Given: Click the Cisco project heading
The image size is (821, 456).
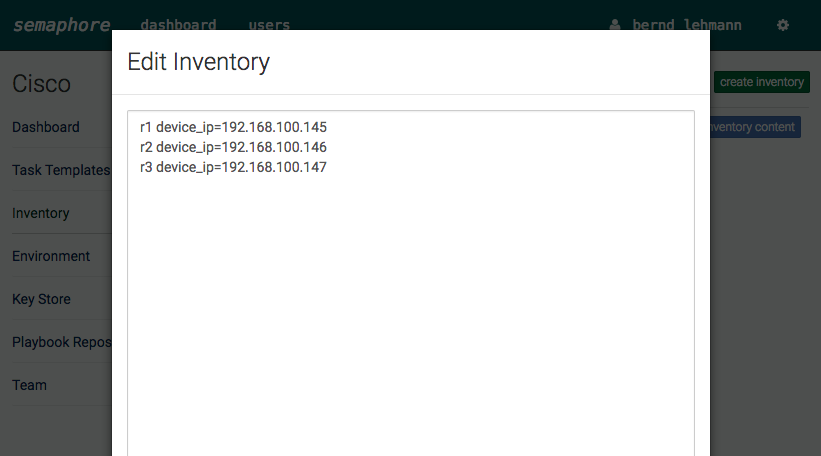Looking at the screenshot, I should click(41, 84).
